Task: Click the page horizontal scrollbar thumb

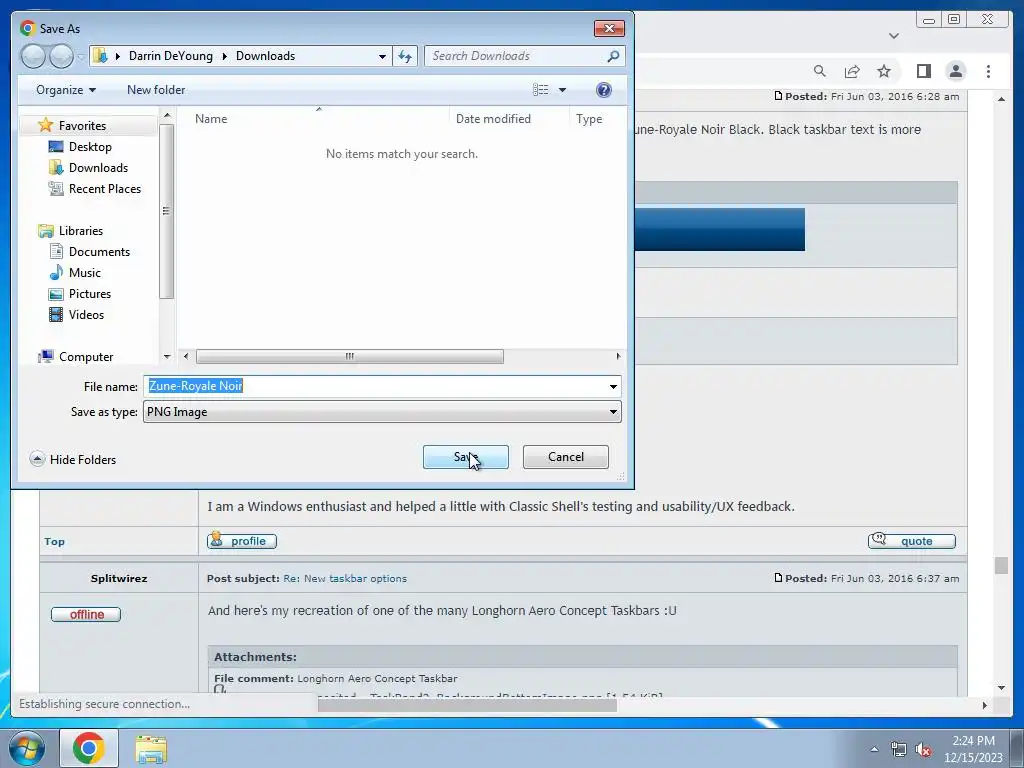Action: click(467, 705)
